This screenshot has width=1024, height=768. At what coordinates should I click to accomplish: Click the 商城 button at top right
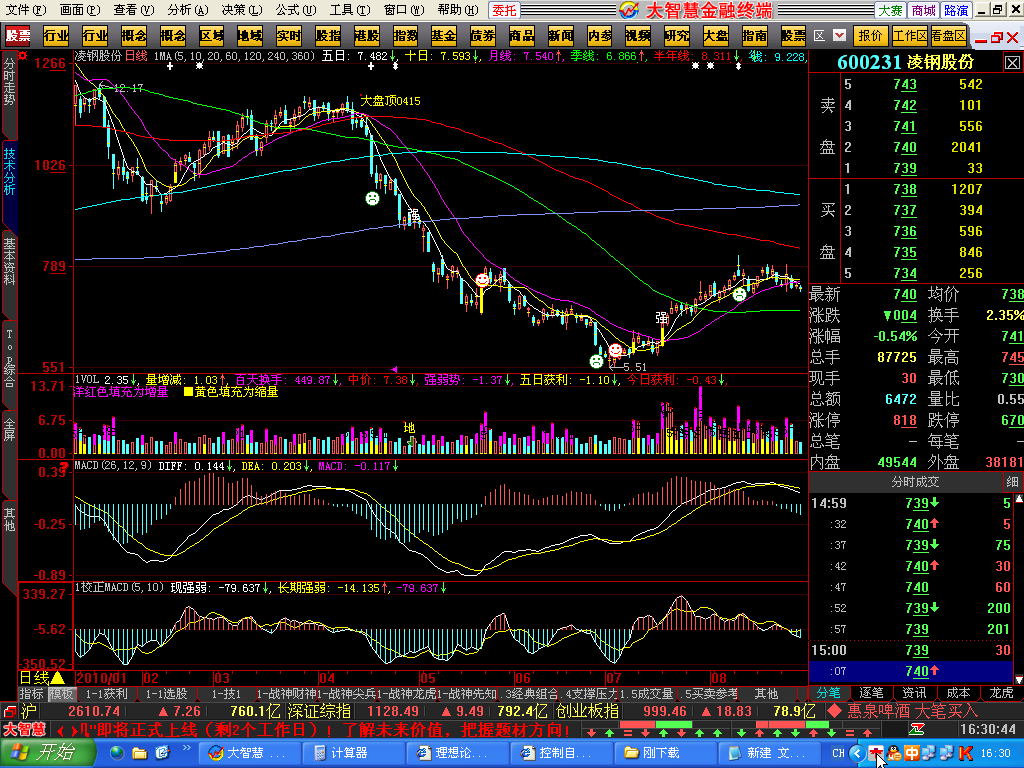[x=923, y=10]
